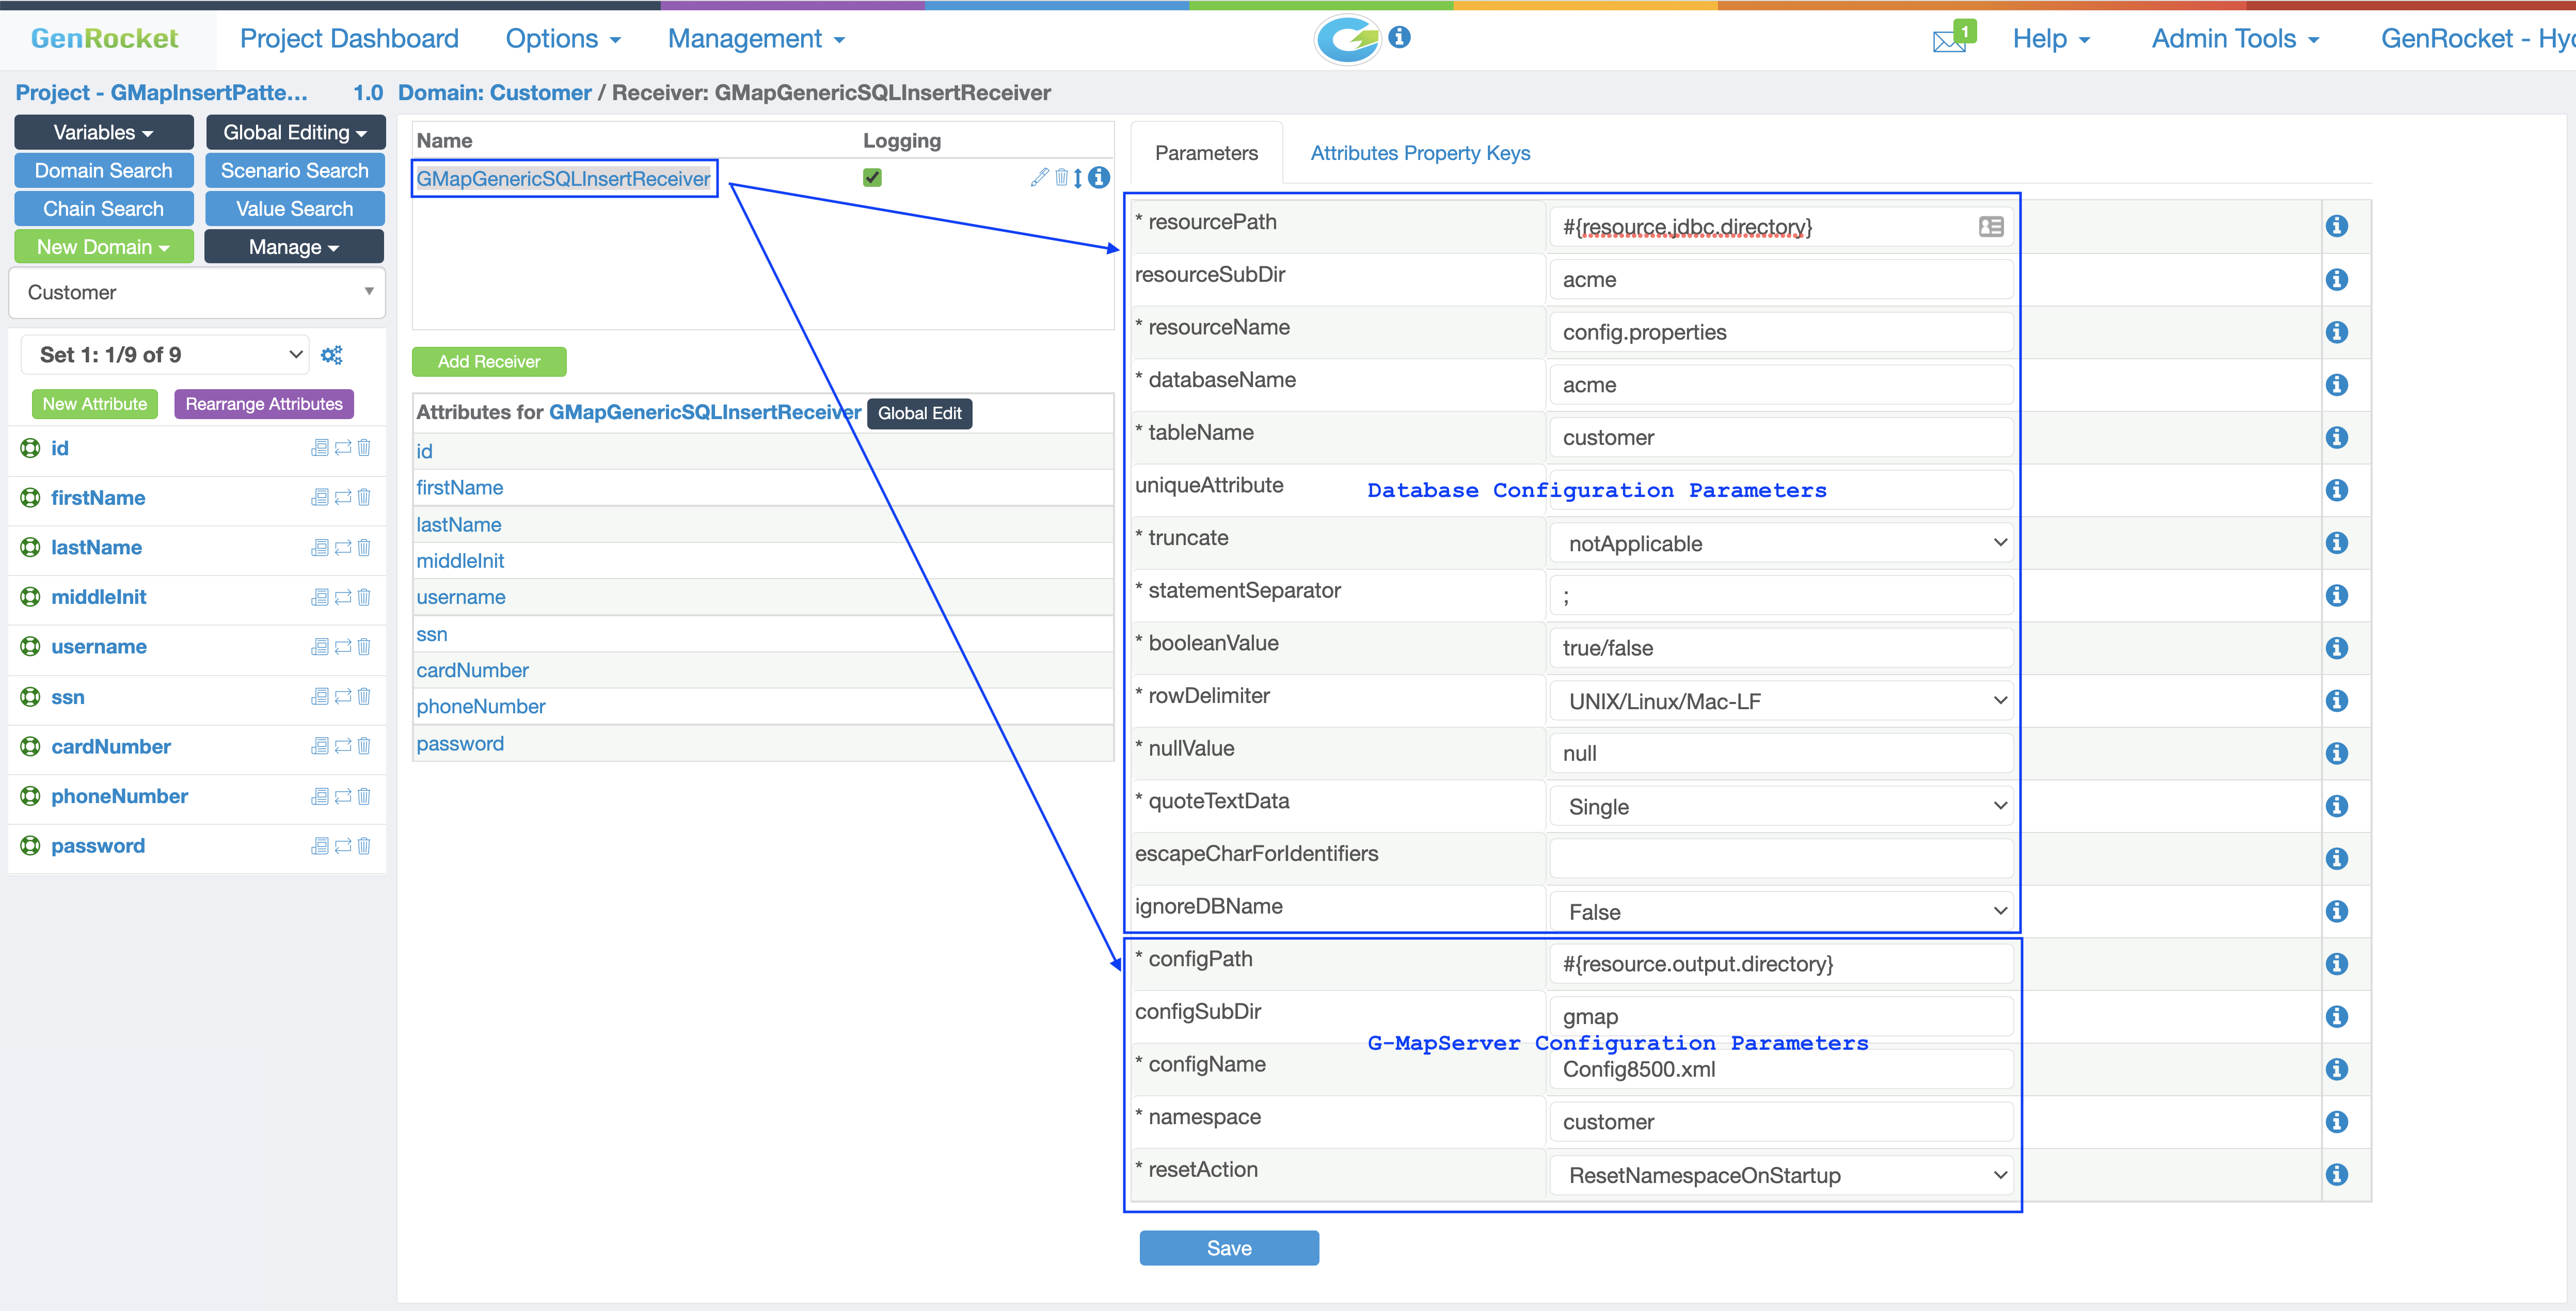Screen dimensions: 2576x1311
Task: Uncheck the Logging checkbox for GMapGenericSQLInsertReceiver
Action: click(x=872, y=177)
